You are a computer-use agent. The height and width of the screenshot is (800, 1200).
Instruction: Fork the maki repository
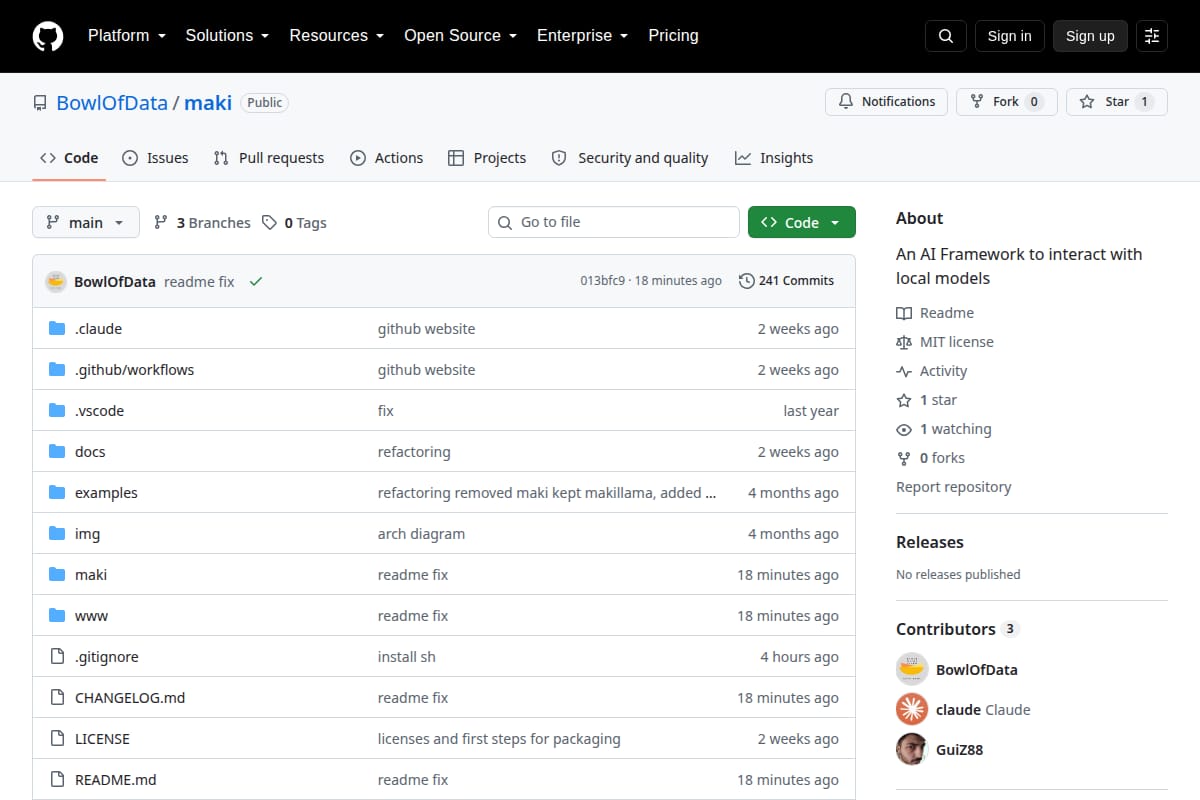coord(1006,102)
